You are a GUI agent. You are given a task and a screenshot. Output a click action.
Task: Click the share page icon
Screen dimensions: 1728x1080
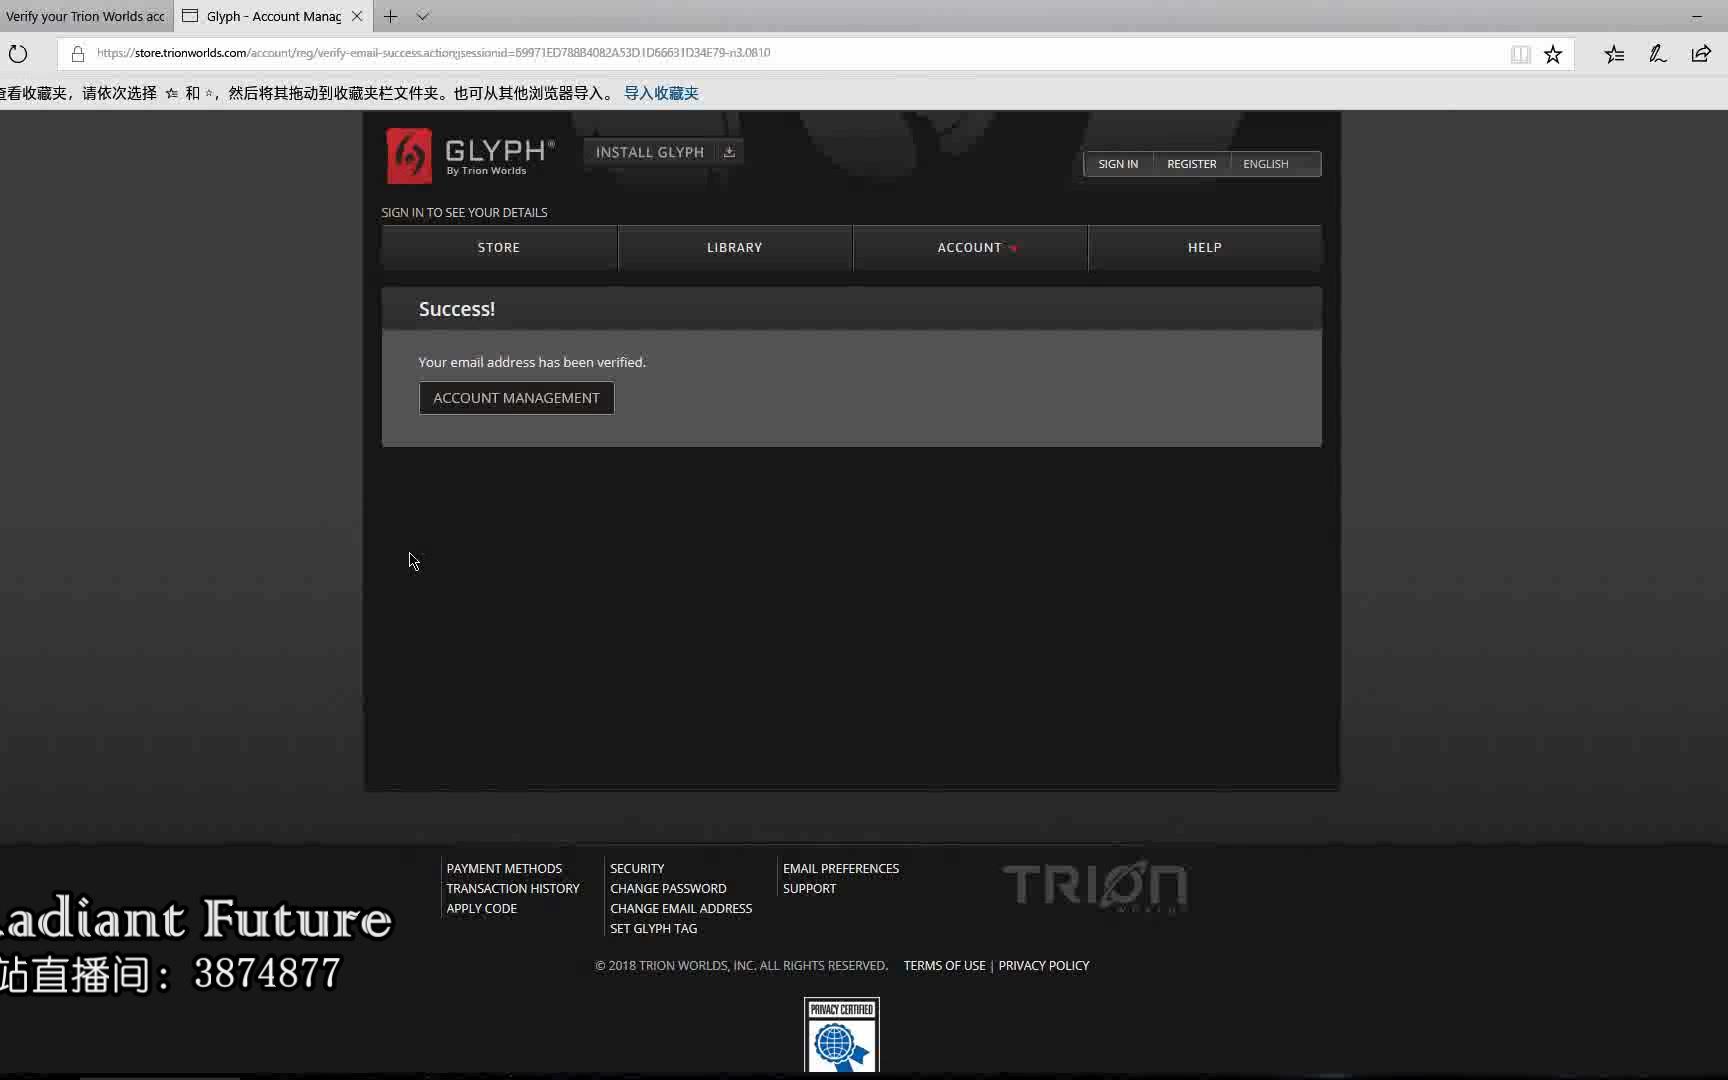click(x=1701, y=54)
